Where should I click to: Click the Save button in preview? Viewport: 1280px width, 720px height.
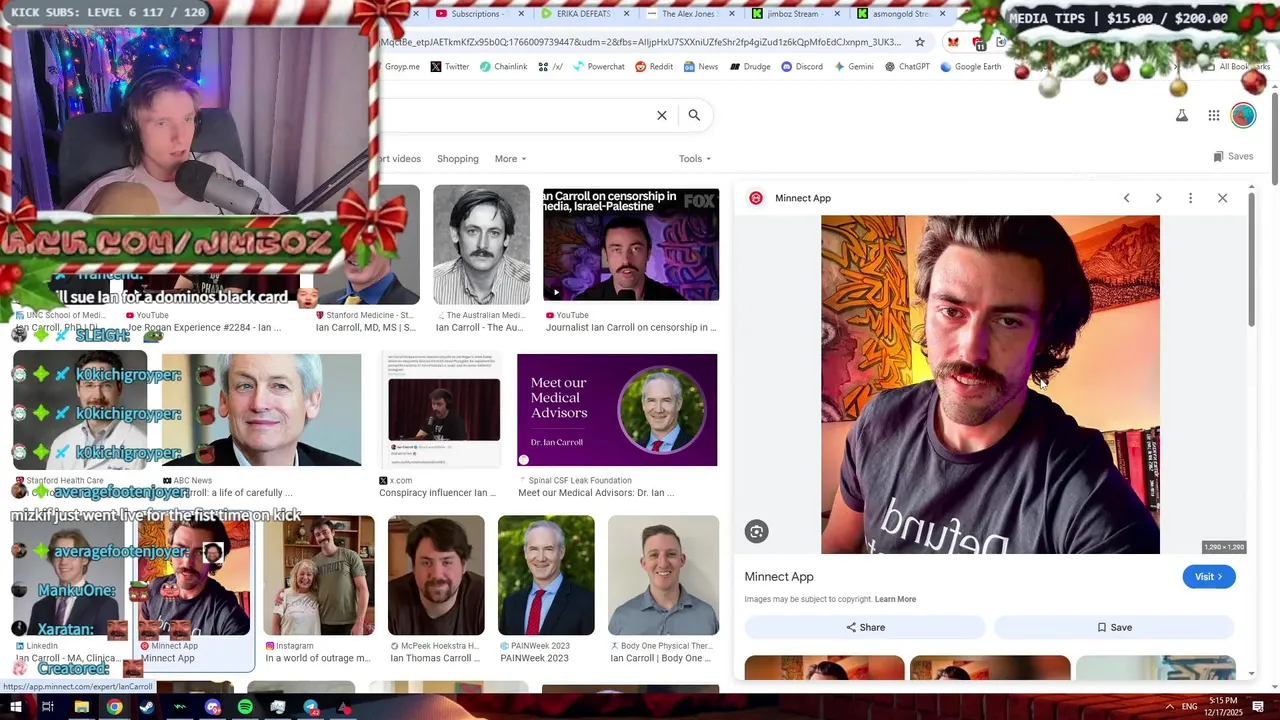tap(1114, 628)
